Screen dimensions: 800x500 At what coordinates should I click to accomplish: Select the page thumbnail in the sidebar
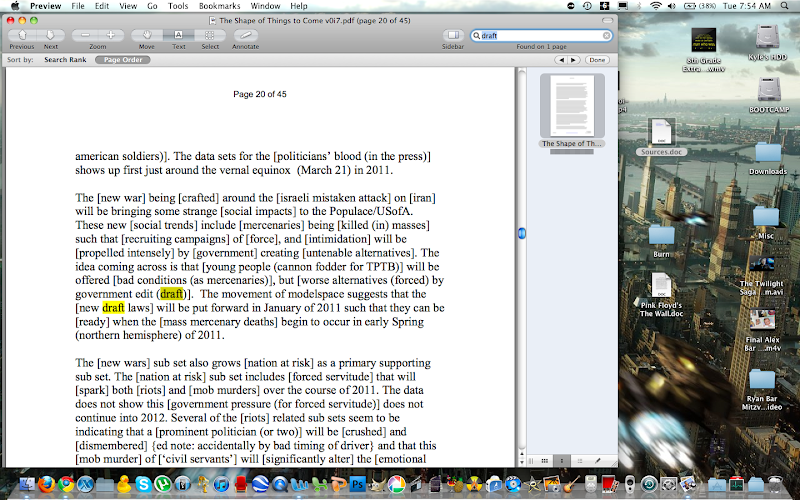572,106
